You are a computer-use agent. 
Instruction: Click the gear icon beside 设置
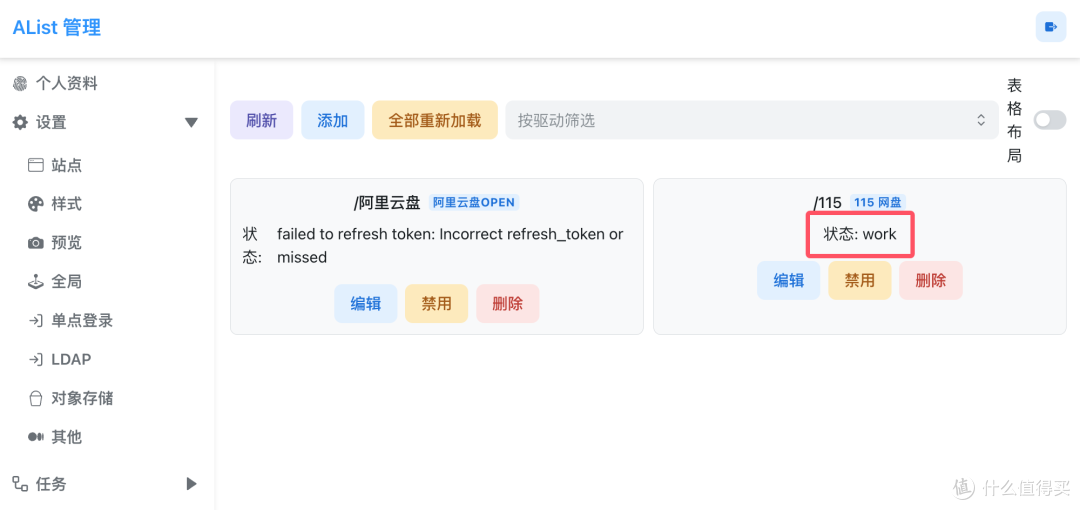pyautogui.click(x=20, y=123)
